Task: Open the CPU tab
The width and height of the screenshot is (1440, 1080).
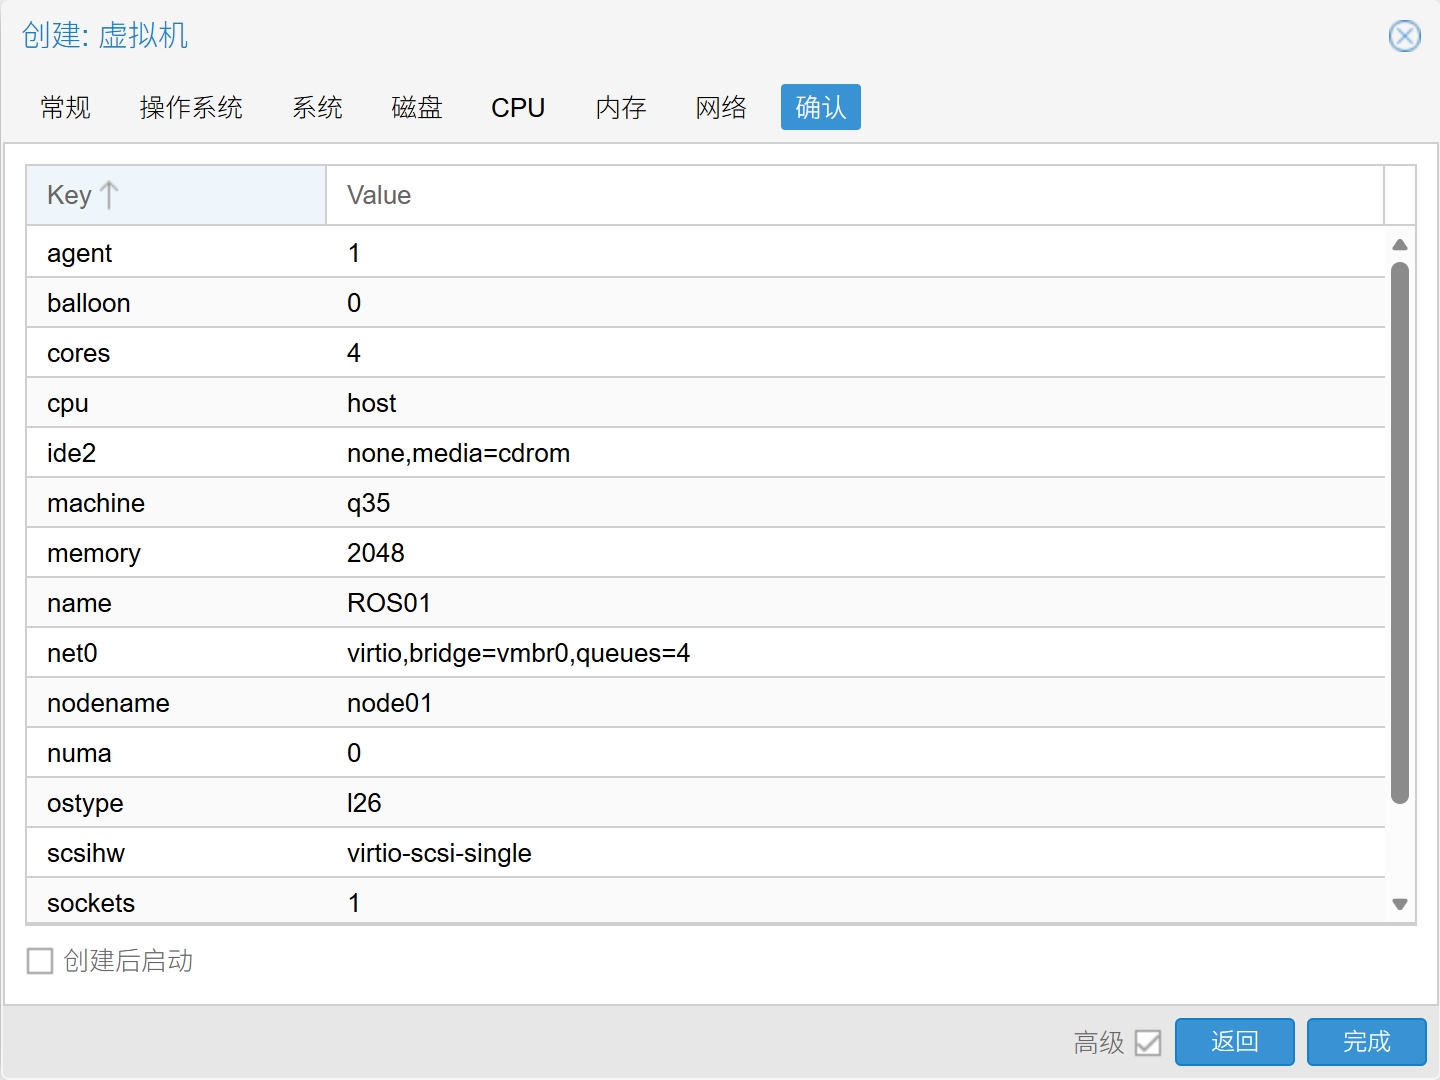Action: click(x=518, y=108)
